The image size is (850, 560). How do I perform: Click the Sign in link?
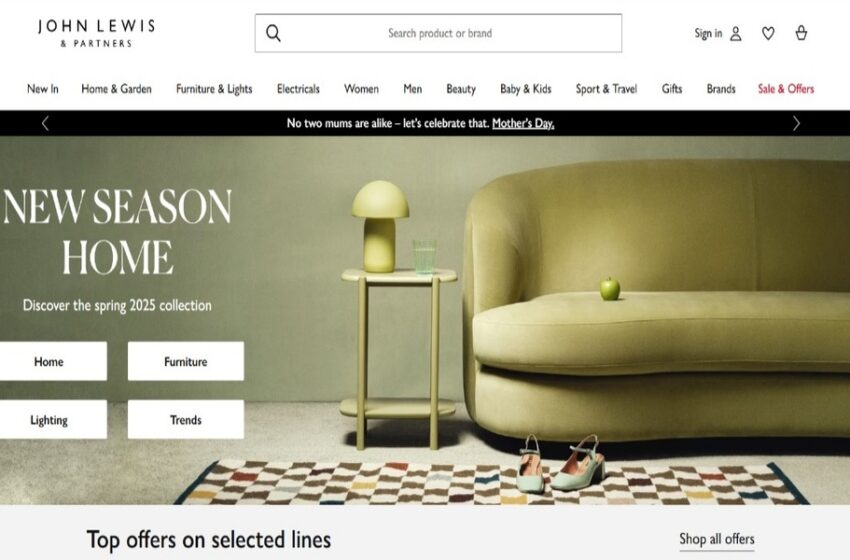(709, 34)
